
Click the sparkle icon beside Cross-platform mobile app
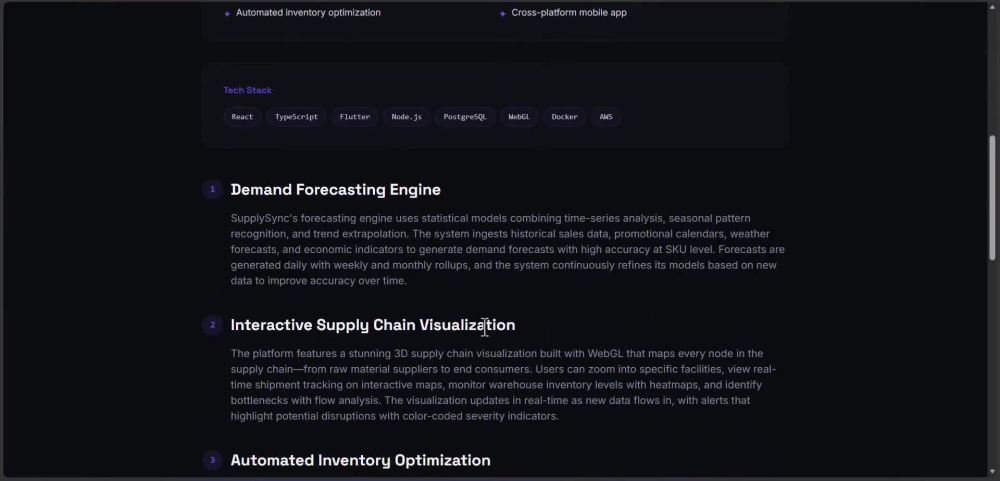click(503, 13)
